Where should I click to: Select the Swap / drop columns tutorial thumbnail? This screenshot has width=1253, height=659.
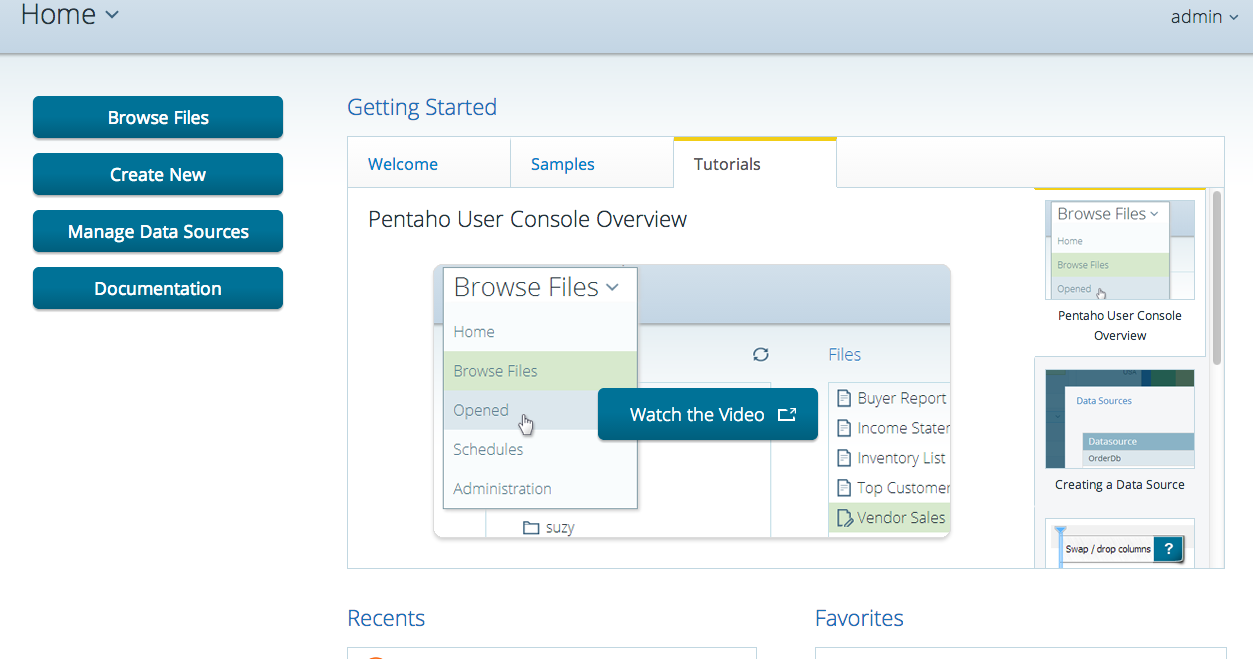(x=1120, y=543)
